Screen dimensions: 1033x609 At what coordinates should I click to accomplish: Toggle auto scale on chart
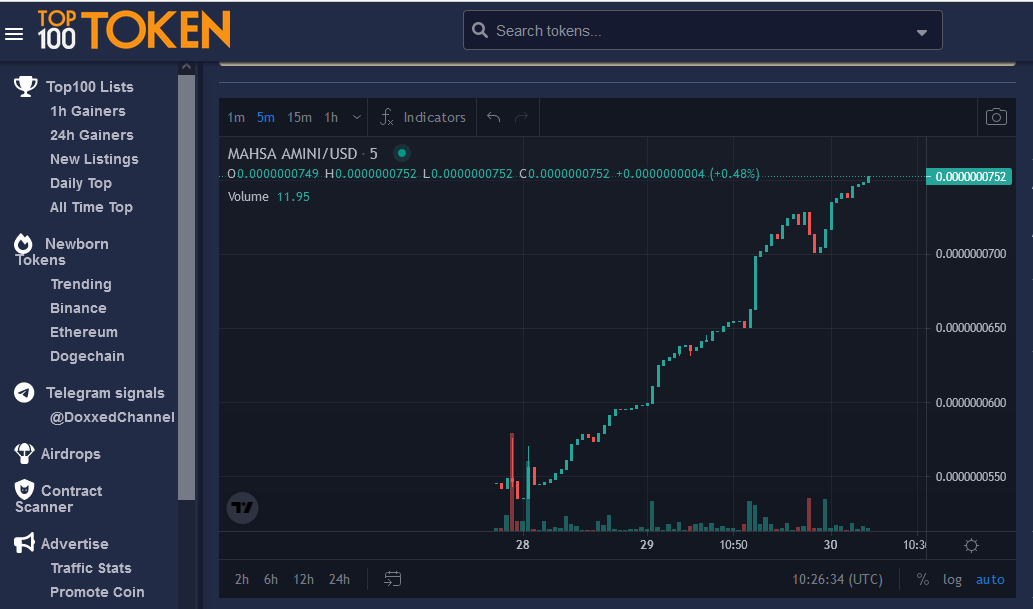(990, 579)
